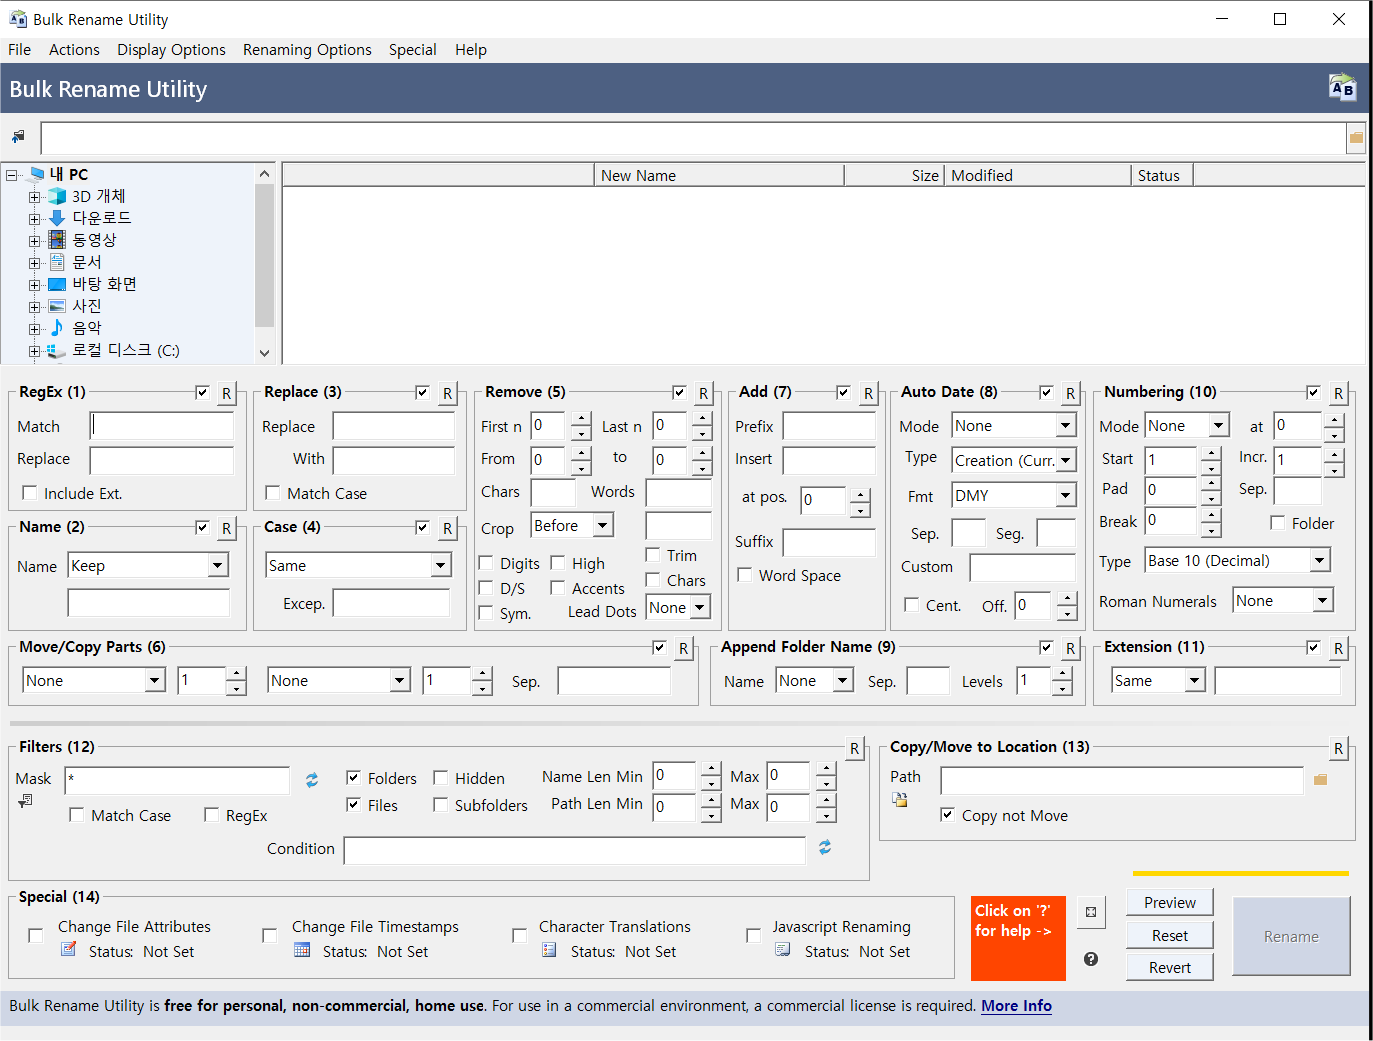Click the large Rename button
This screenshot has width=1373, height=1041.
point(1291,936)
